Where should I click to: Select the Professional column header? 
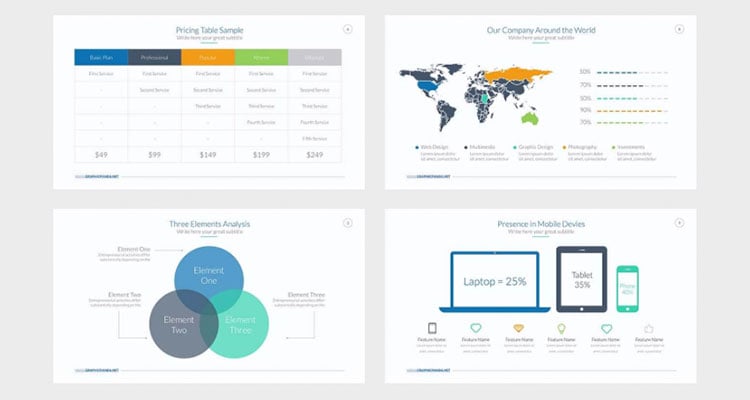(153, 57)
